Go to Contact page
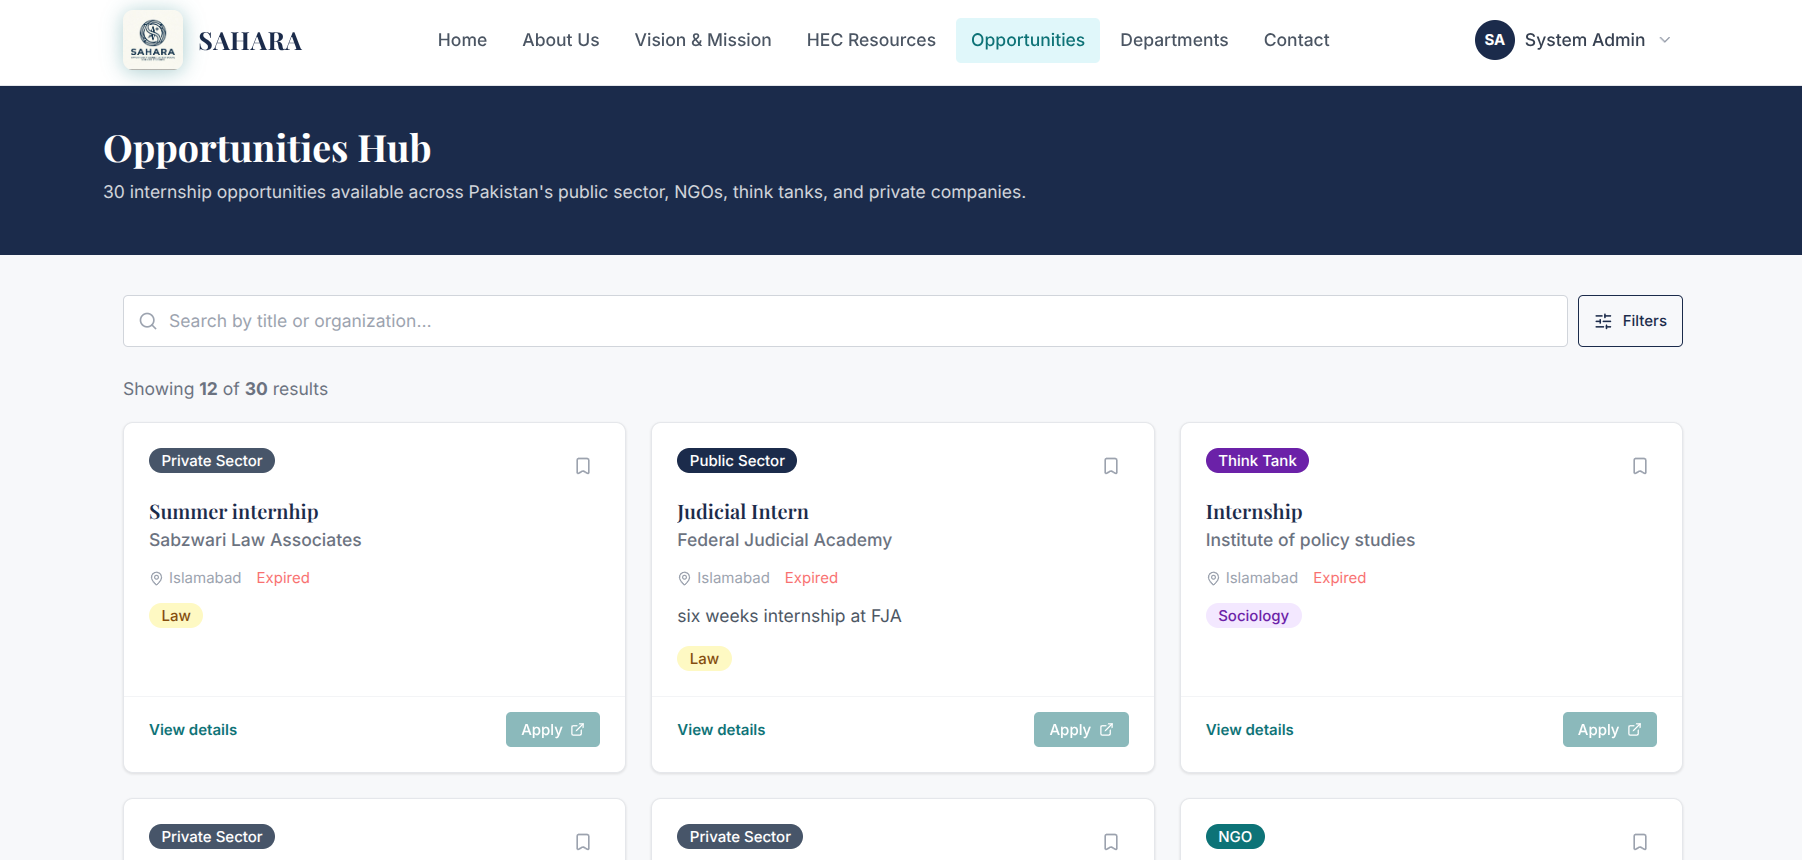The height and width of the screenshot is (860, 1802). (x=1296, y=40)
